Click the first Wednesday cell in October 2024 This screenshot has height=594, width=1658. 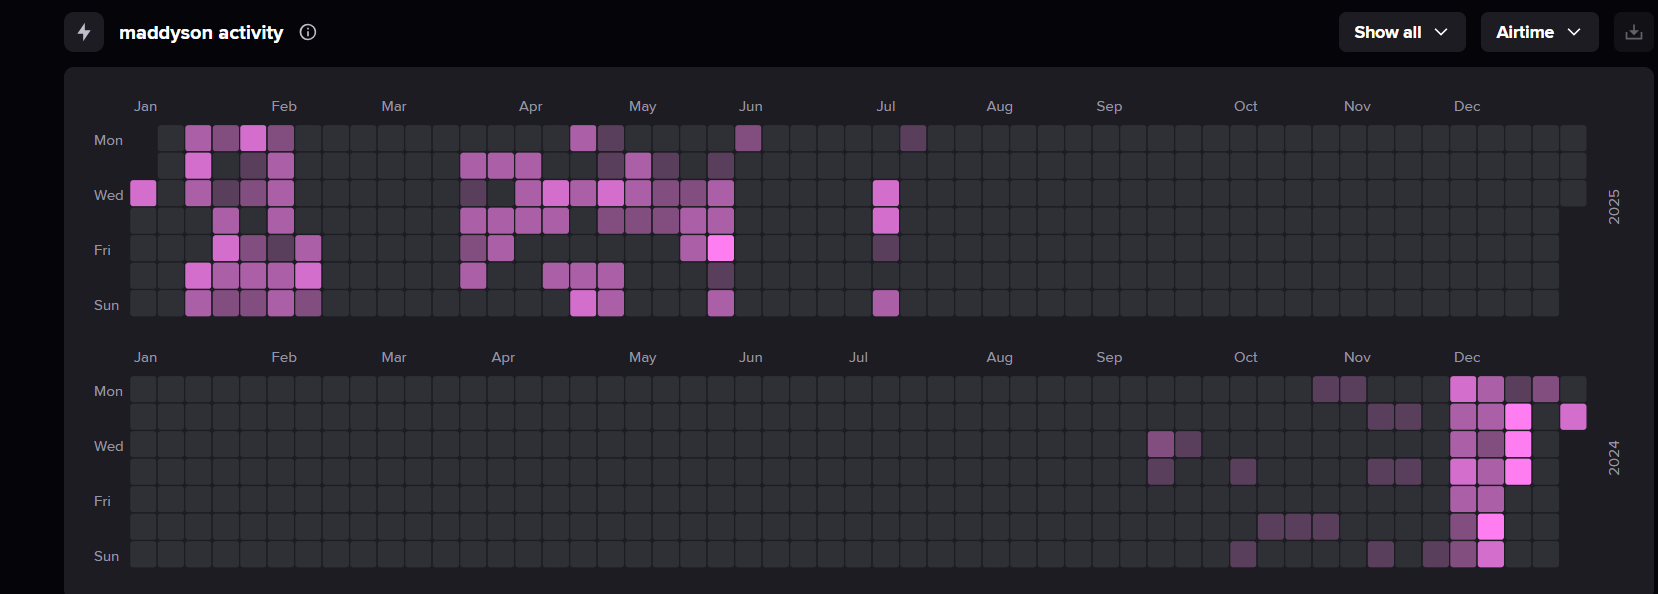point(1161,444)
